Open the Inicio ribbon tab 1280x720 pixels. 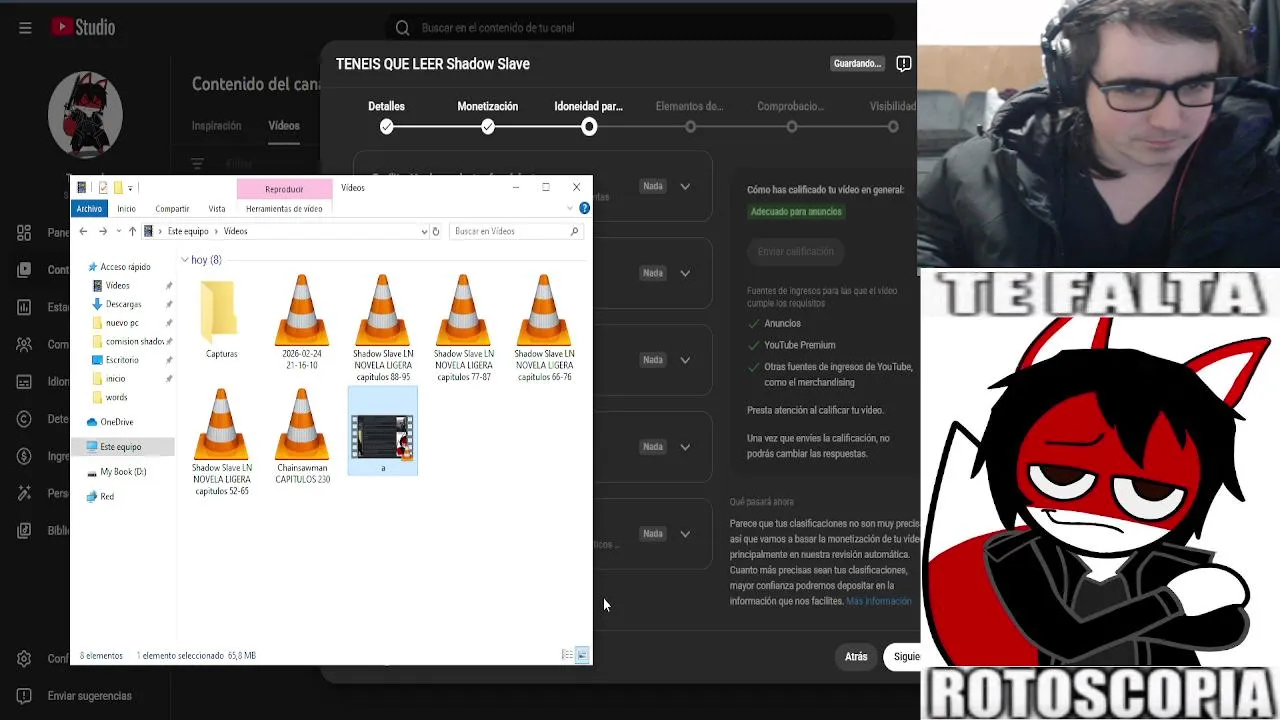click(x=126, y=208)
